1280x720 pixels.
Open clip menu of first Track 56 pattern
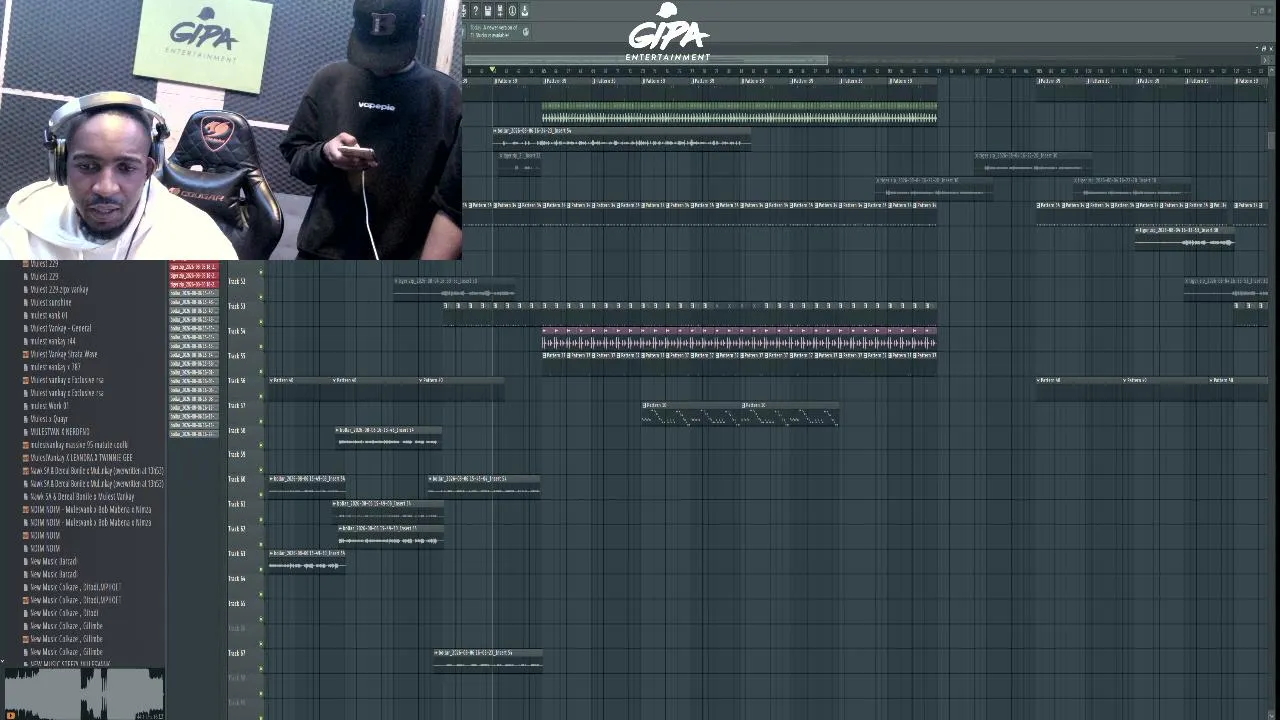click(x=272, y=381)
